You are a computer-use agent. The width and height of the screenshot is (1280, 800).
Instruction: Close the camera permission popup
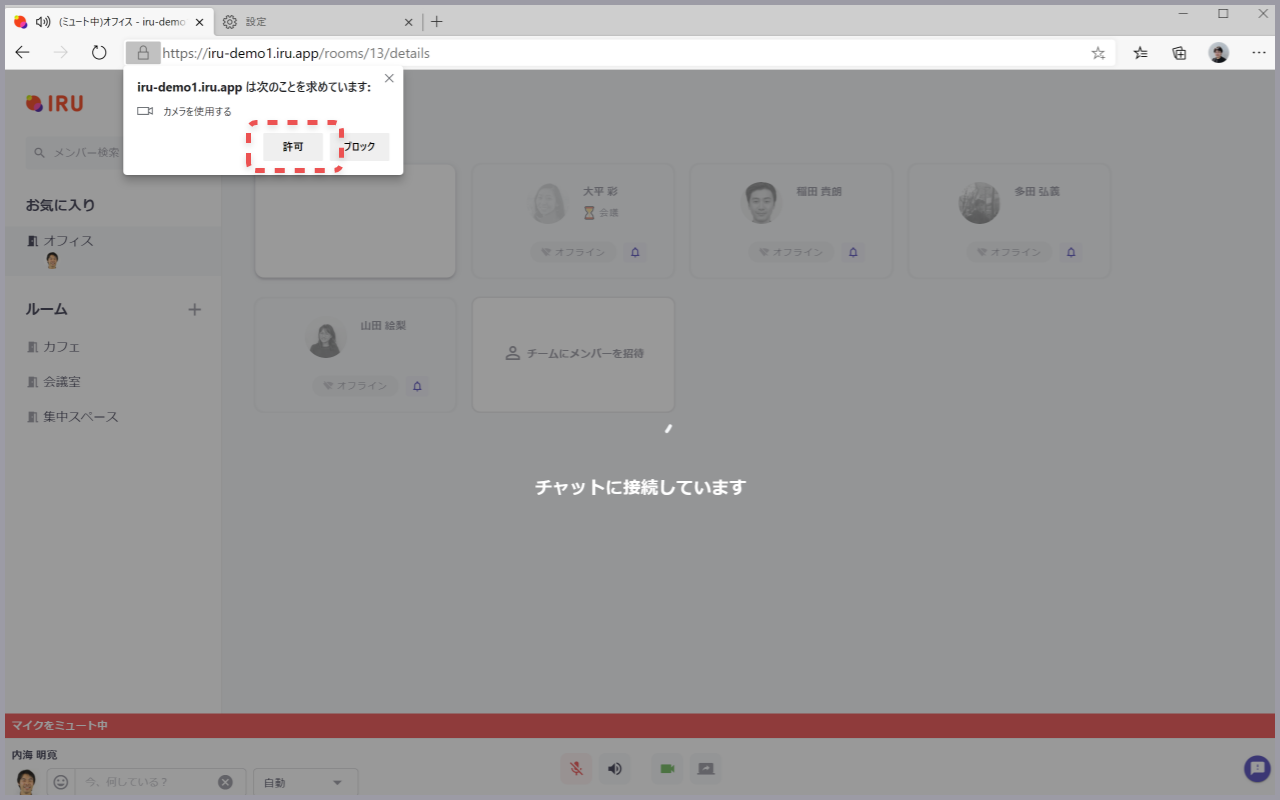pos(389,78)
